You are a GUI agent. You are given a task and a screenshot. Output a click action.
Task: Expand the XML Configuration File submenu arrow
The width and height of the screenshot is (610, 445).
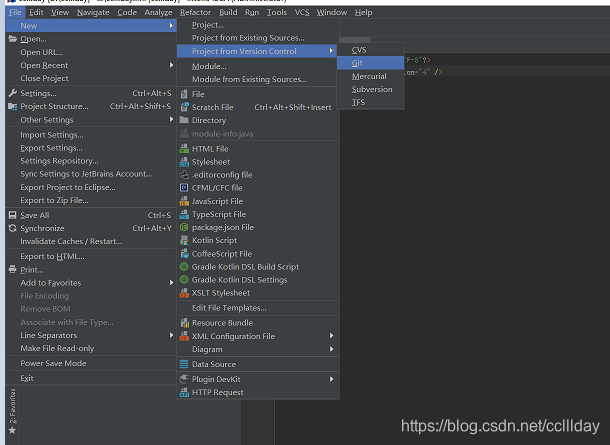point(331,336)
